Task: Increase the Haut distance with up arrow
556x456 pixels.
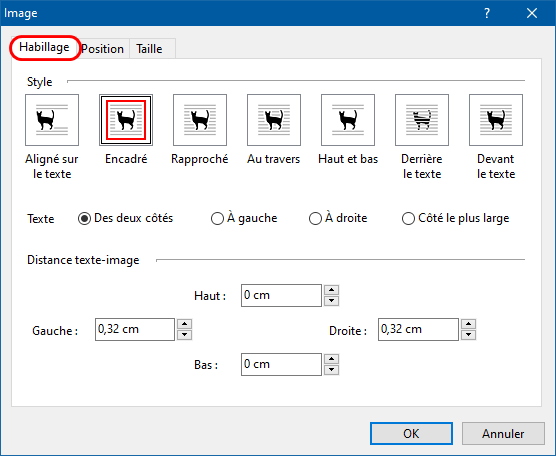Action: point(332,290)
